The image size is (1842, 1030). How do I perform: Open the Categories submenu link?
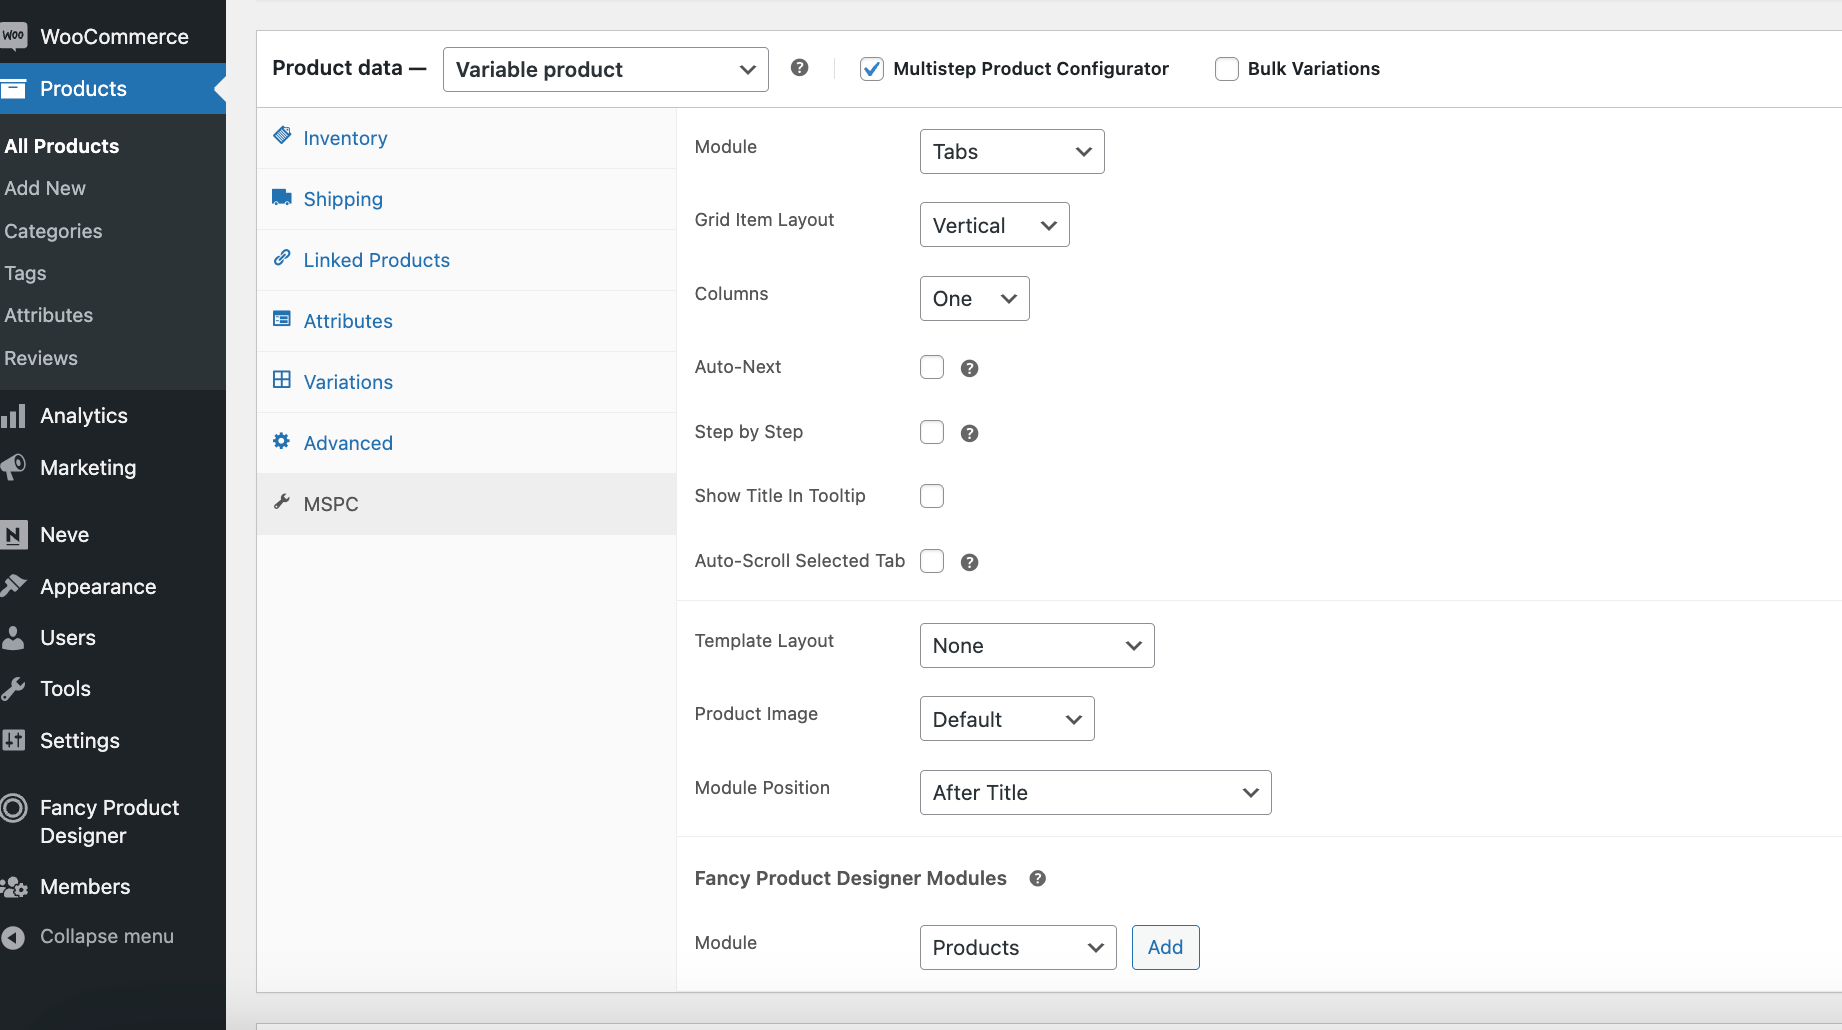click(53, 231)
